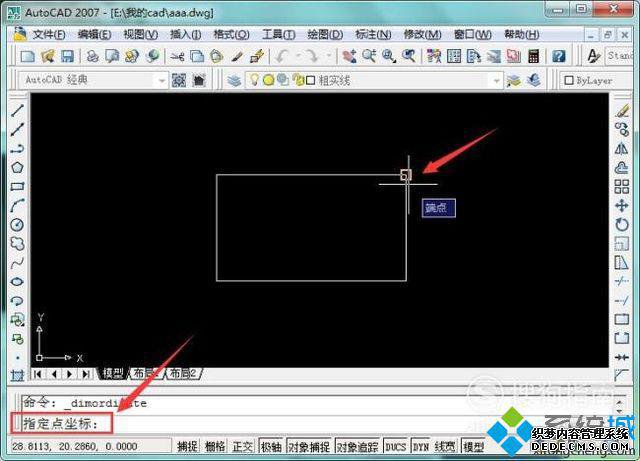Click the Erase tool in modify toolbar
The height and width of the screenshot is (461, 640).
622,110
